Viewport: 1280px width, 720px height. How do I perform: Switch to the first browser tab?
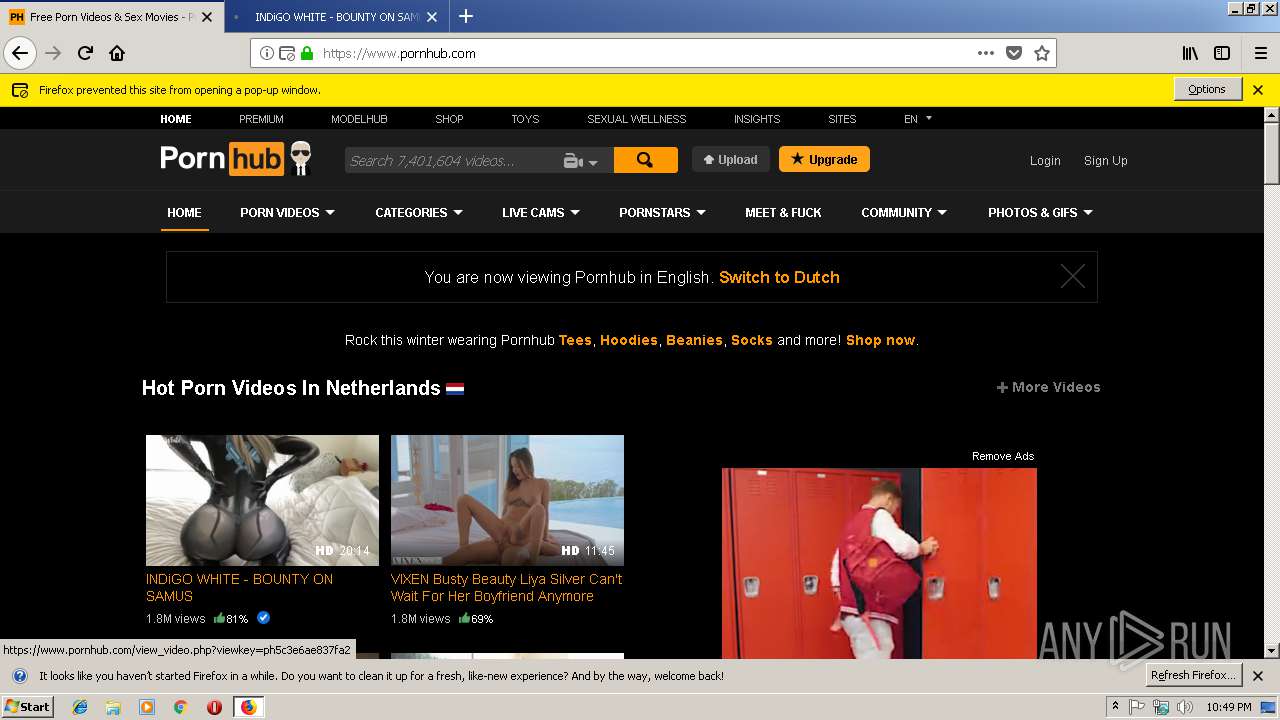pyautogui.click(x=111, y=17)
